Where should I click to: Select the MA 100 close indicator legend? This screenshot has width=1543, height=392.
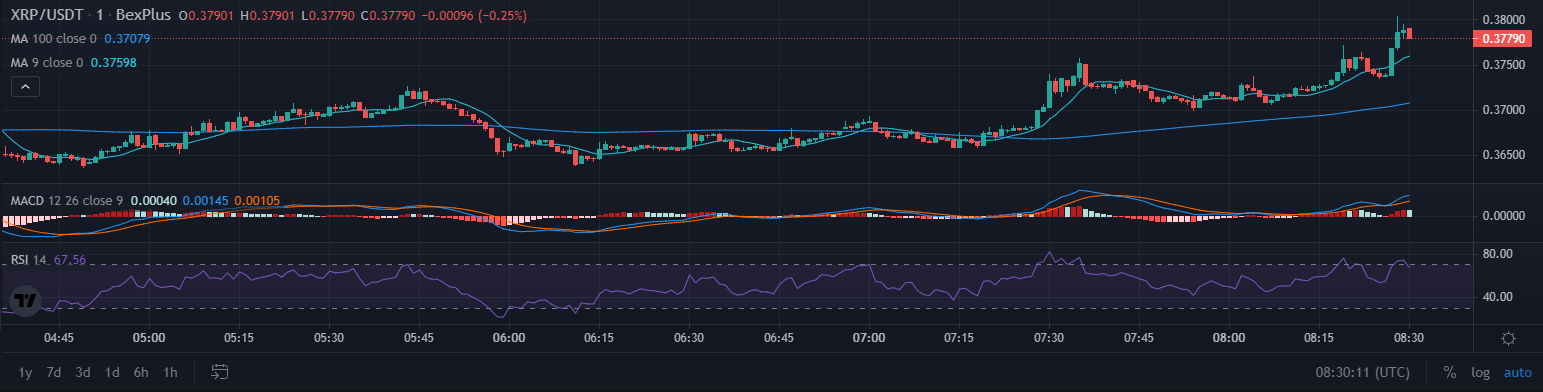tap(53, 39)
